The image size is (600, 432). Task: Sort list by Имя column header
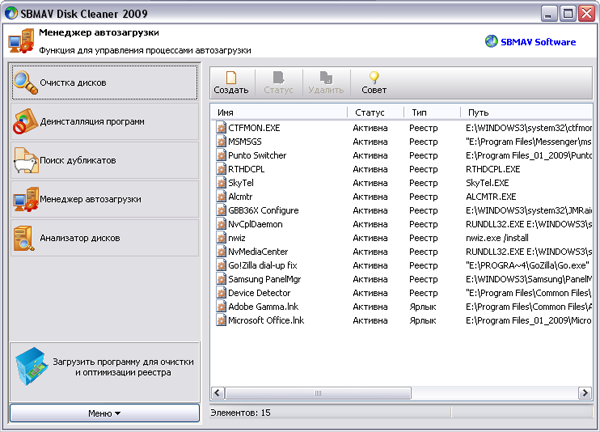coord(279,112)
